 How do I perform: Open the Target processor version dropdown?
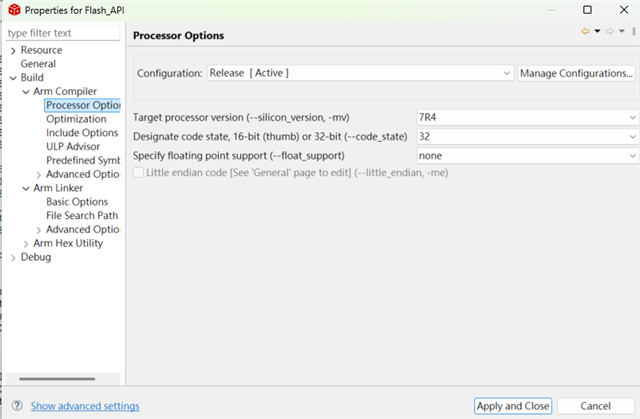[x=527, y=117]
